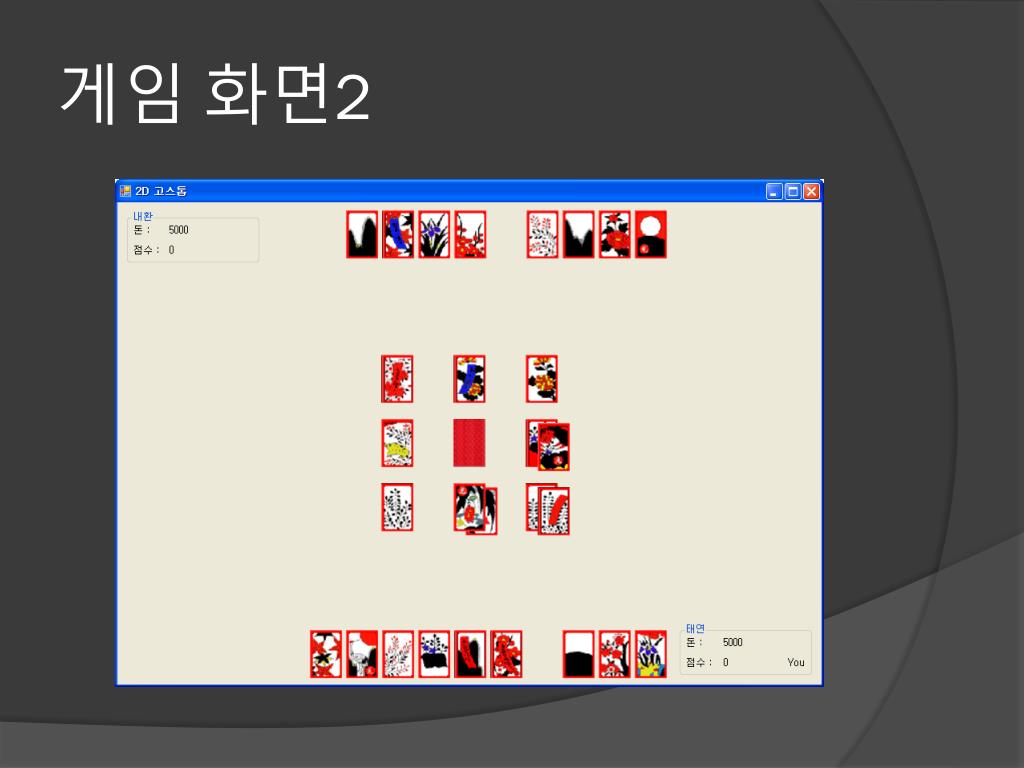The image size is (1024, 768).
Task: Minimize the 2D 고스톱 window
Action: pos(774,191)
